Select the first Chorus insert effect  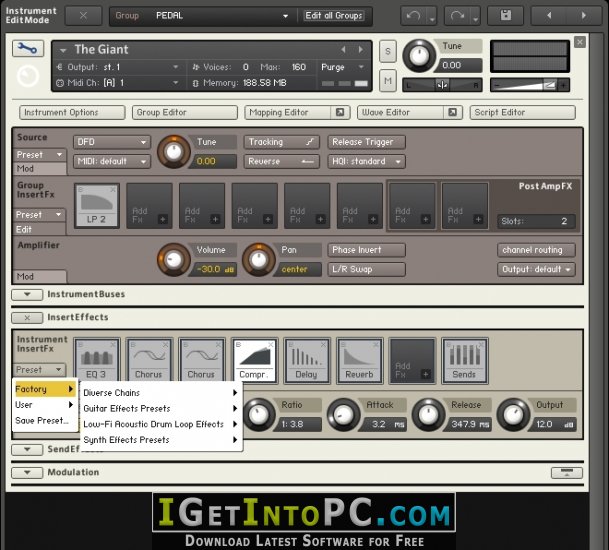tap(149, 360)
